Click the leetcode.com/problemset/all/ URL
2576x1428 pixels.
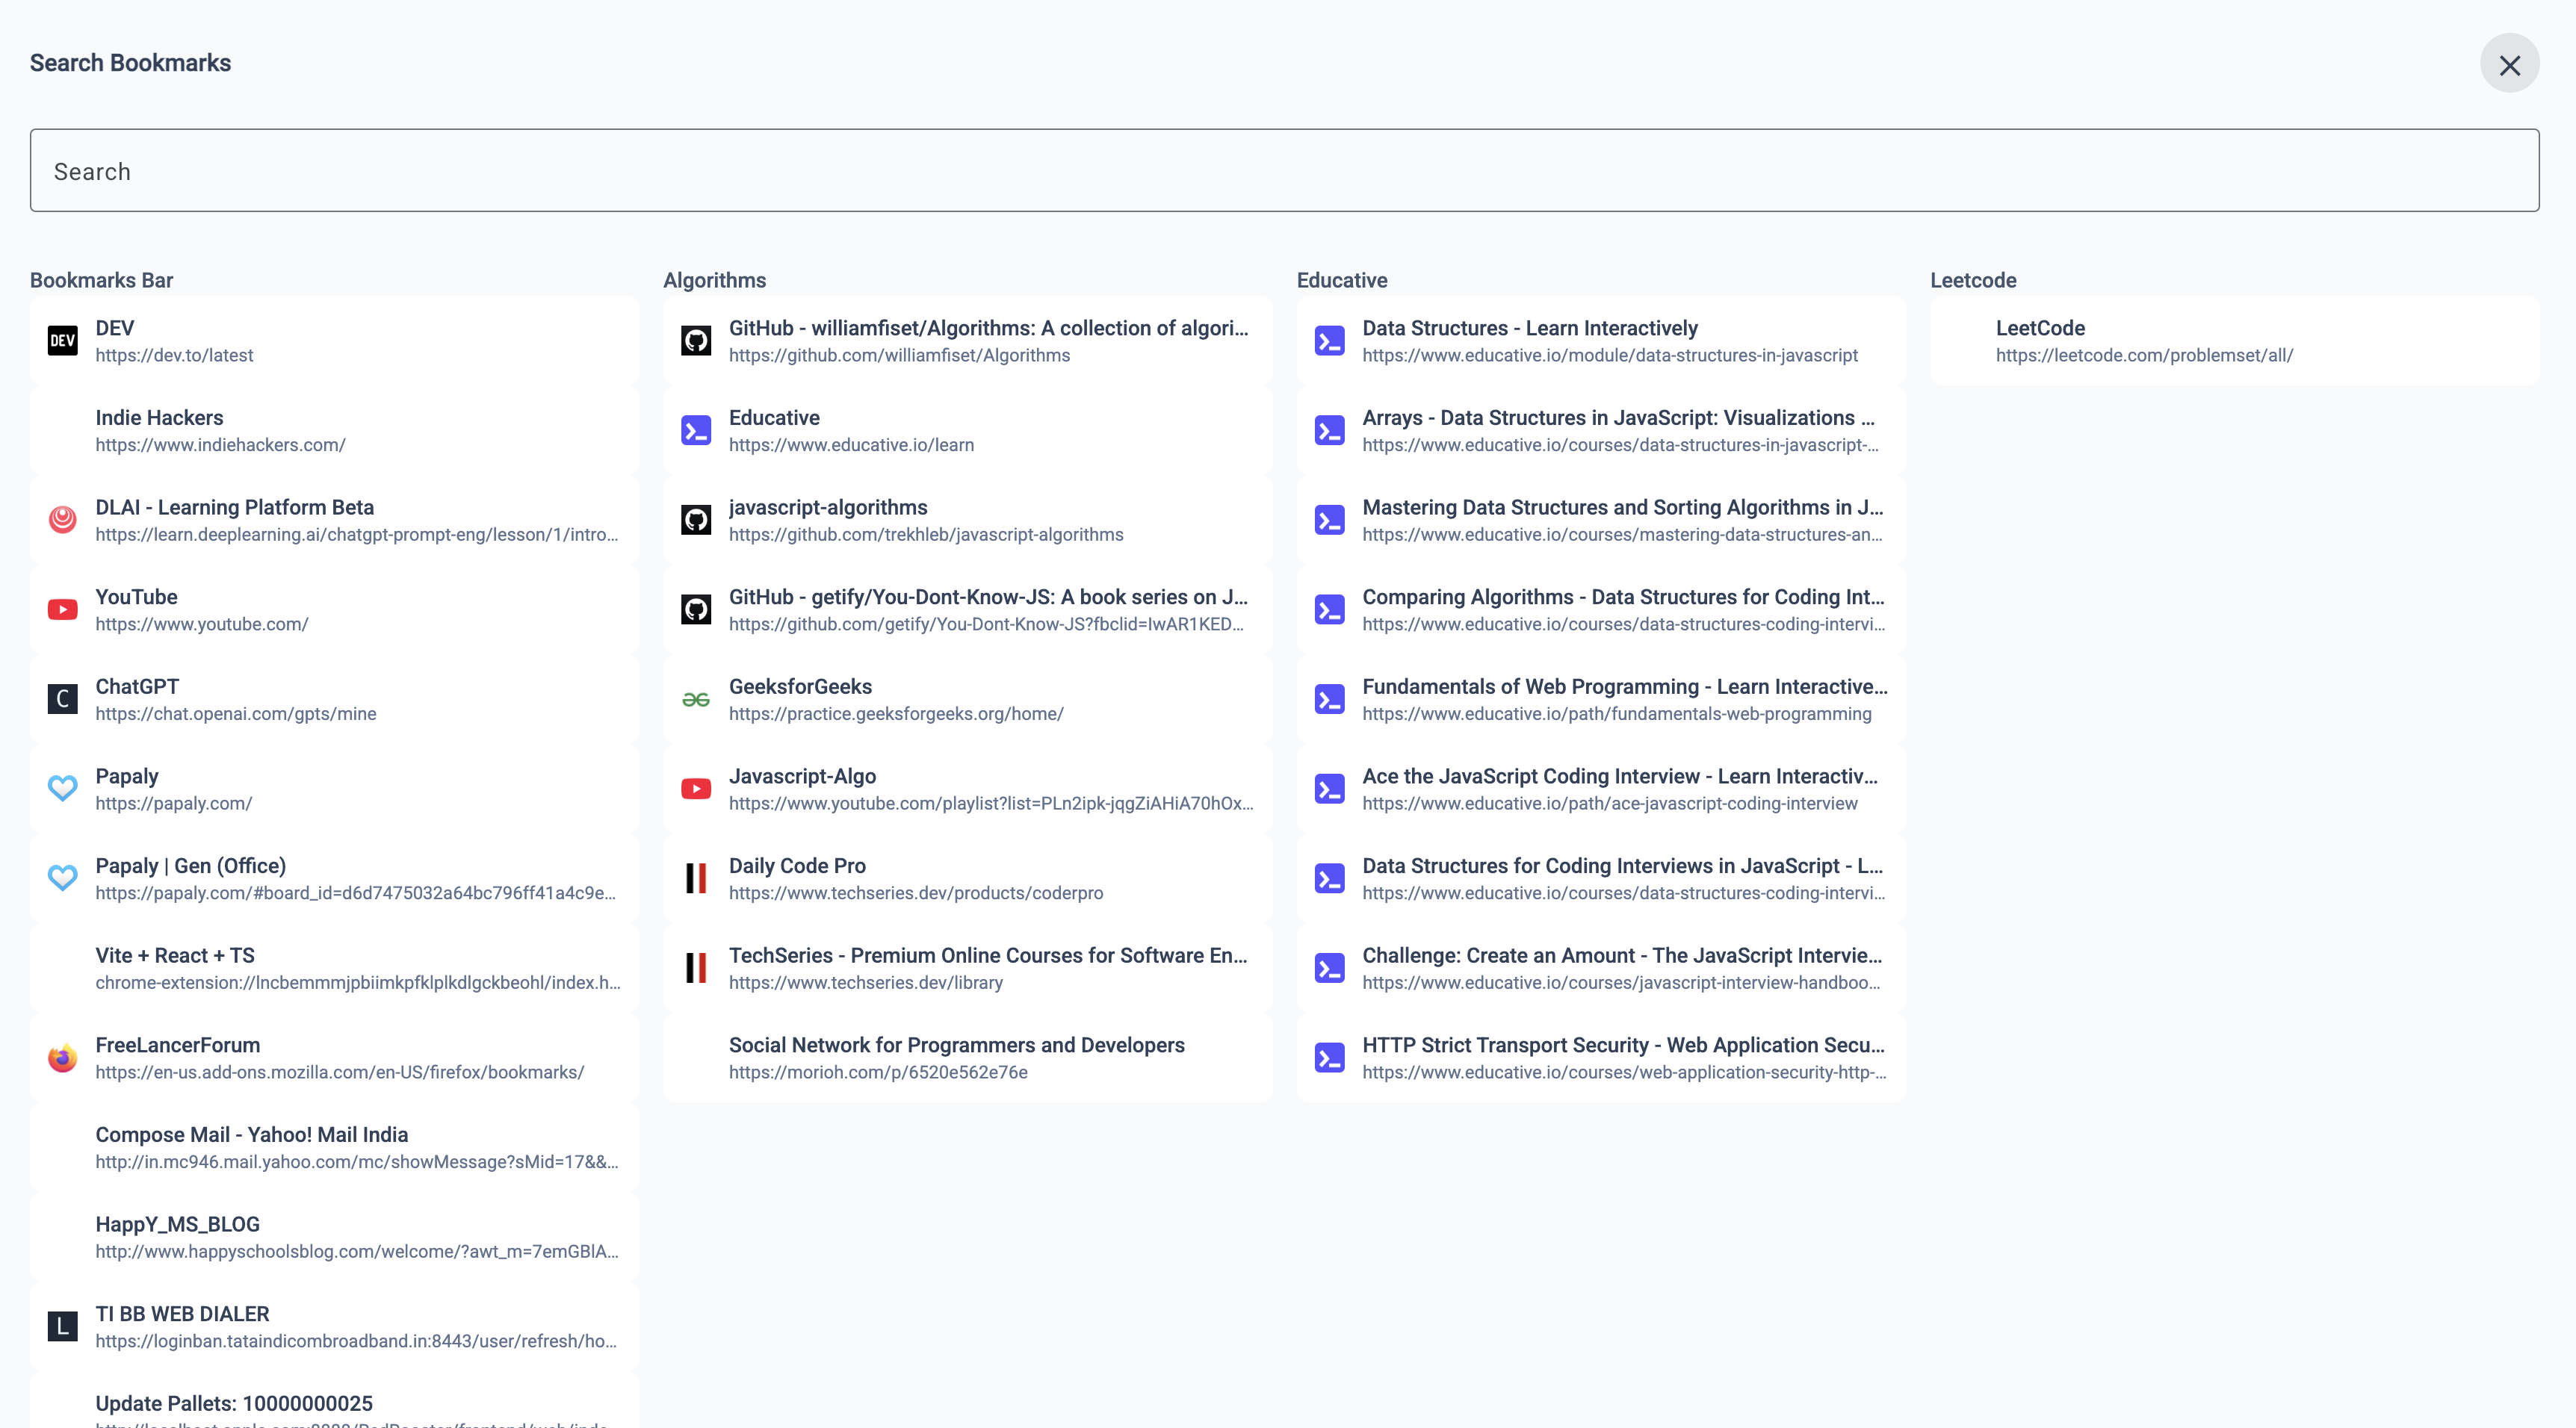(x=2144, y=356)
